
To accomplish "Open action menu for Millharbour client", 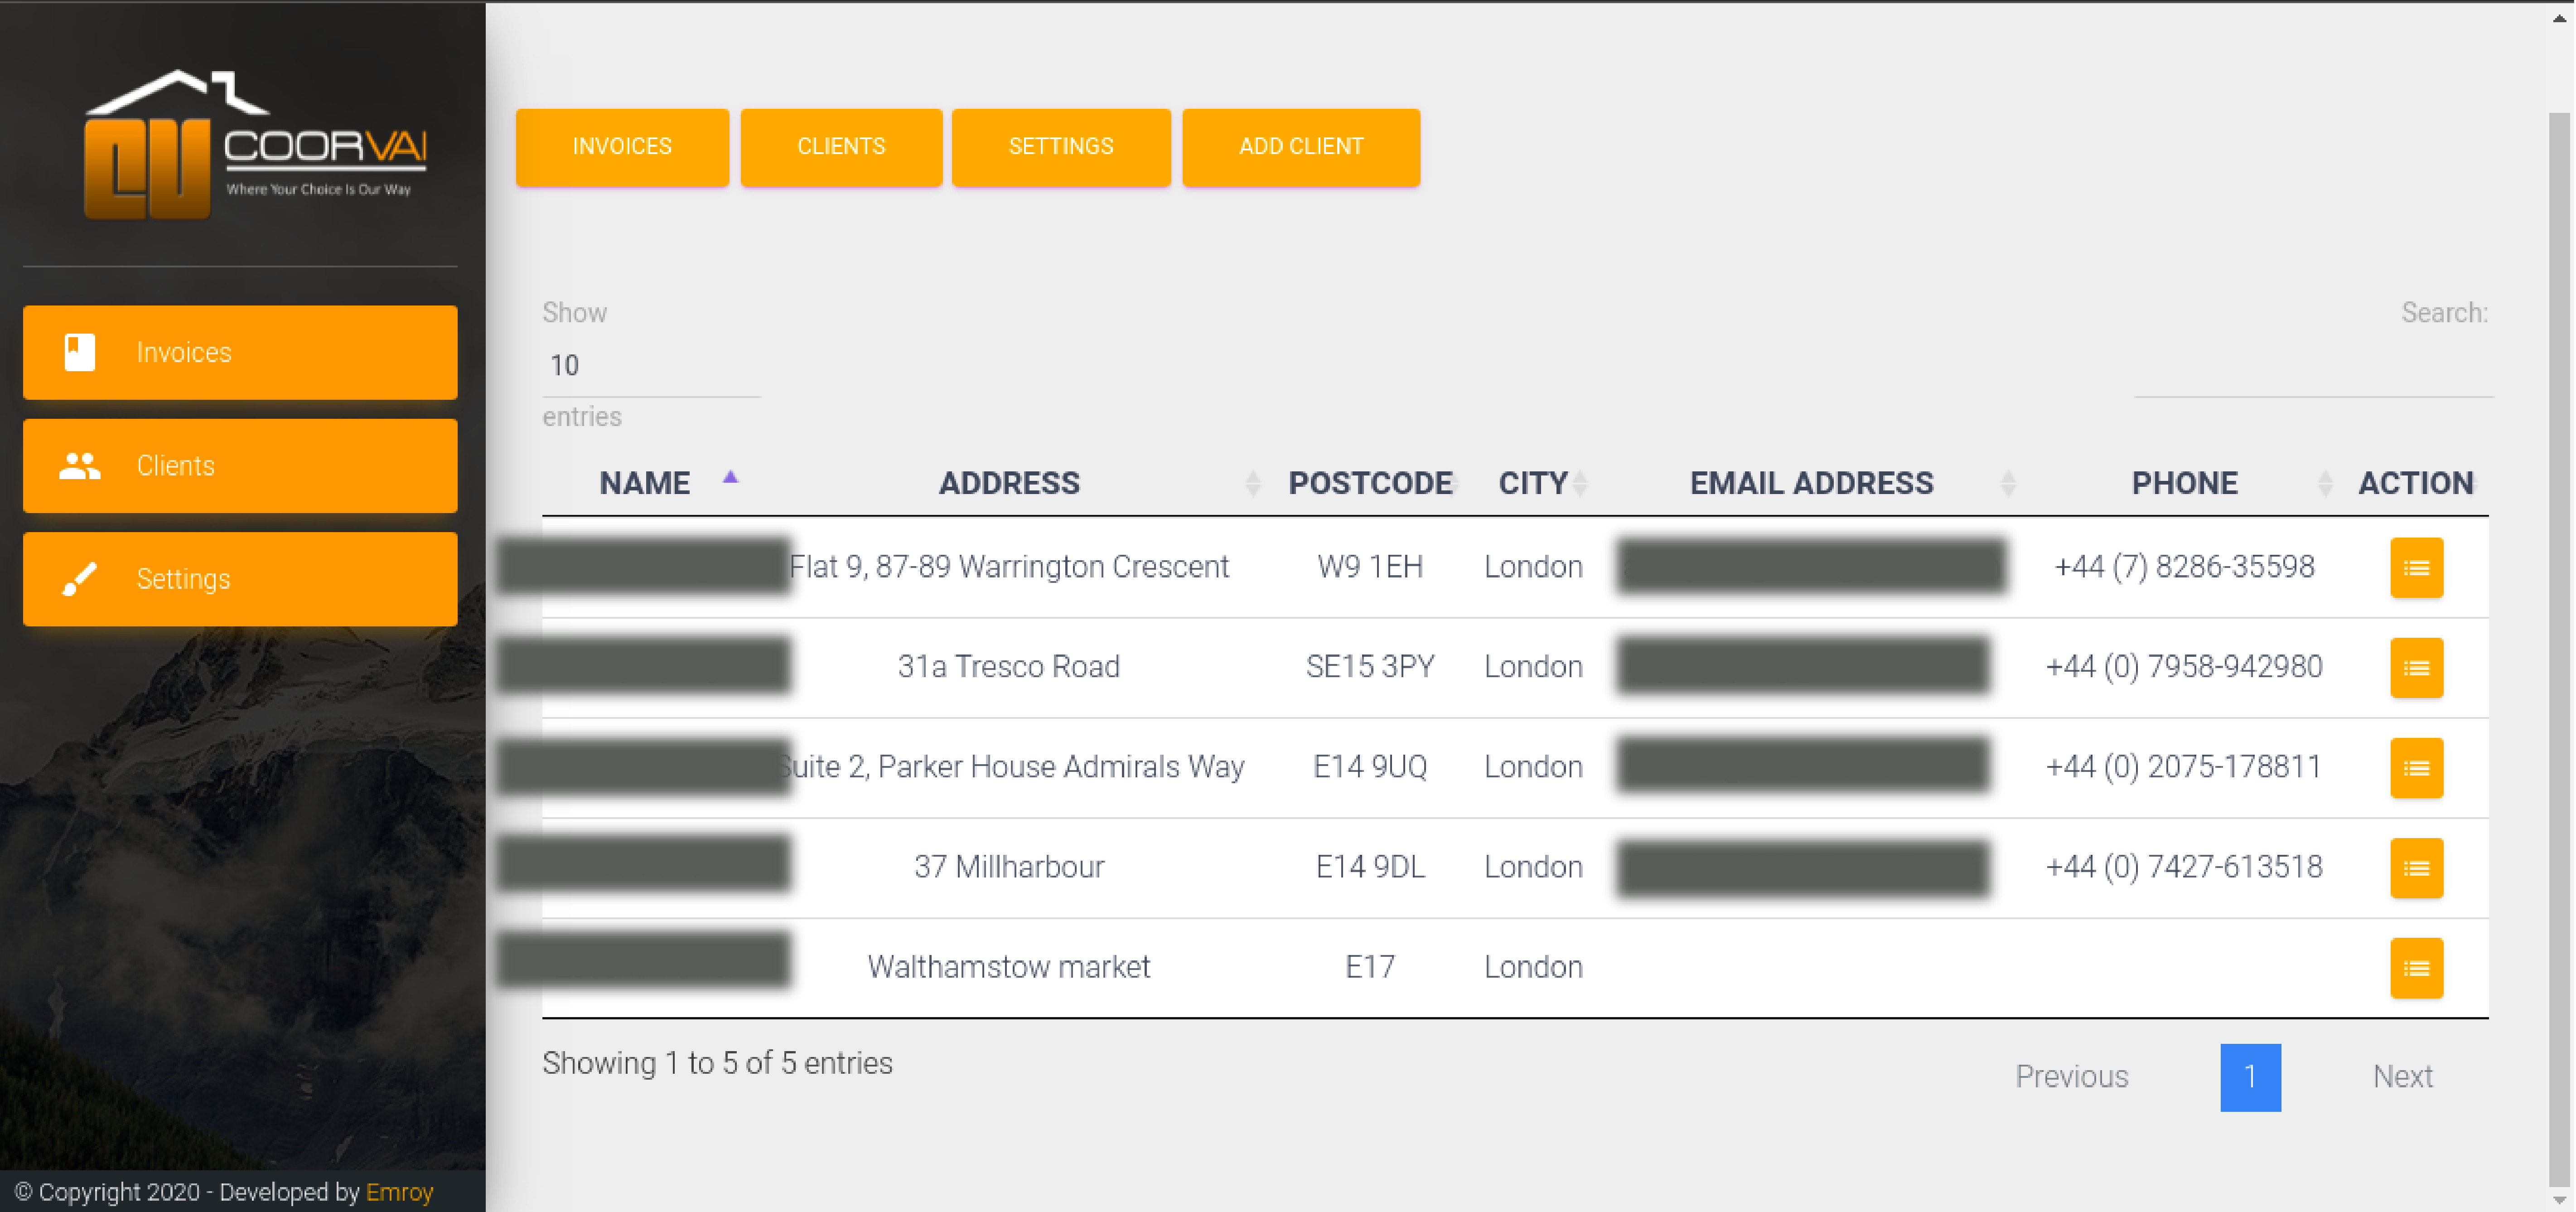I will click(2415, 867).
